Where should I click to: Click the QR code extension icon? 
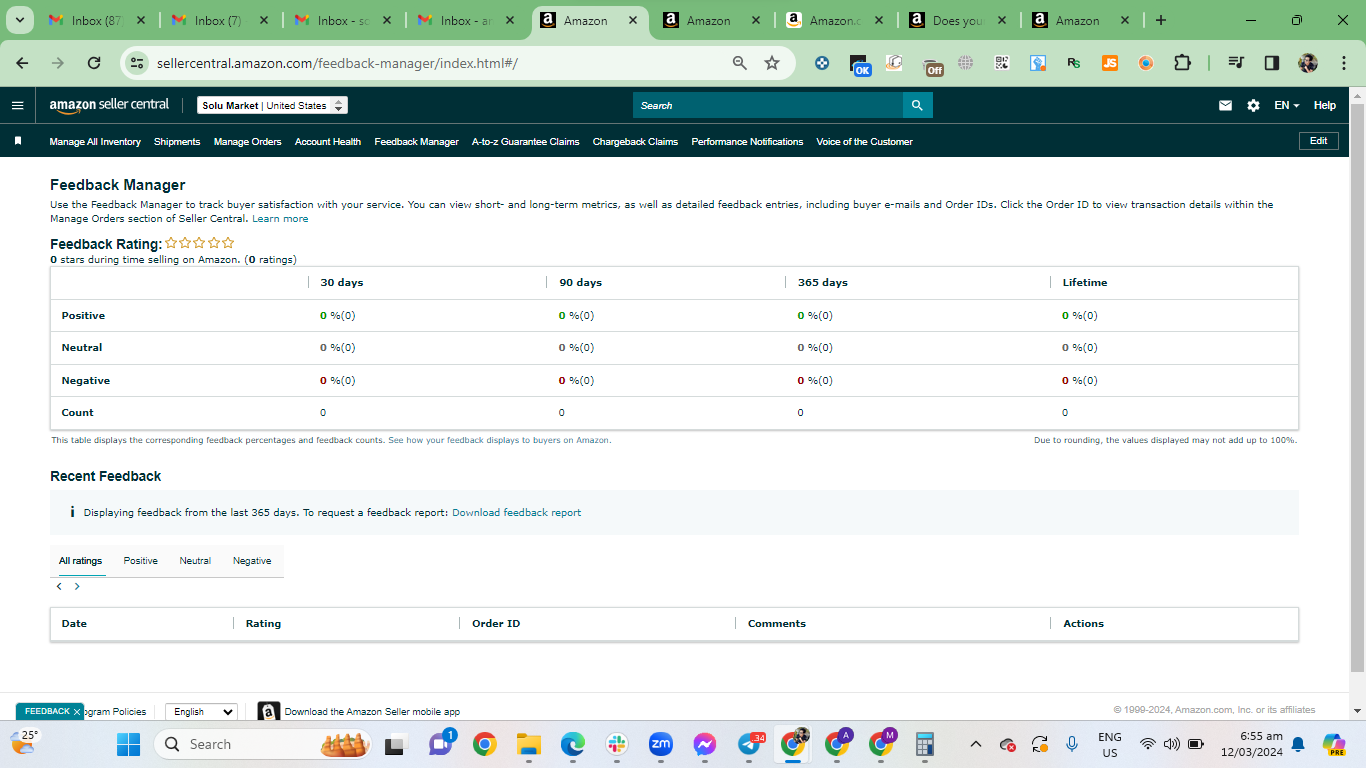coord(1002,63)
